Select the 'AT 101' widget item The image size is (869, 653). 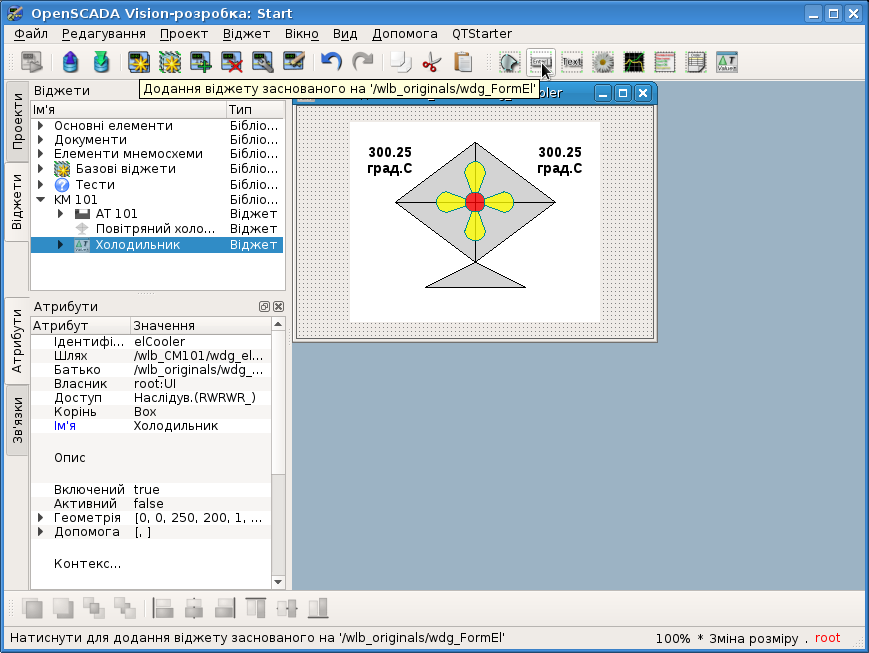pyautogui.click(x=116, y=214)
